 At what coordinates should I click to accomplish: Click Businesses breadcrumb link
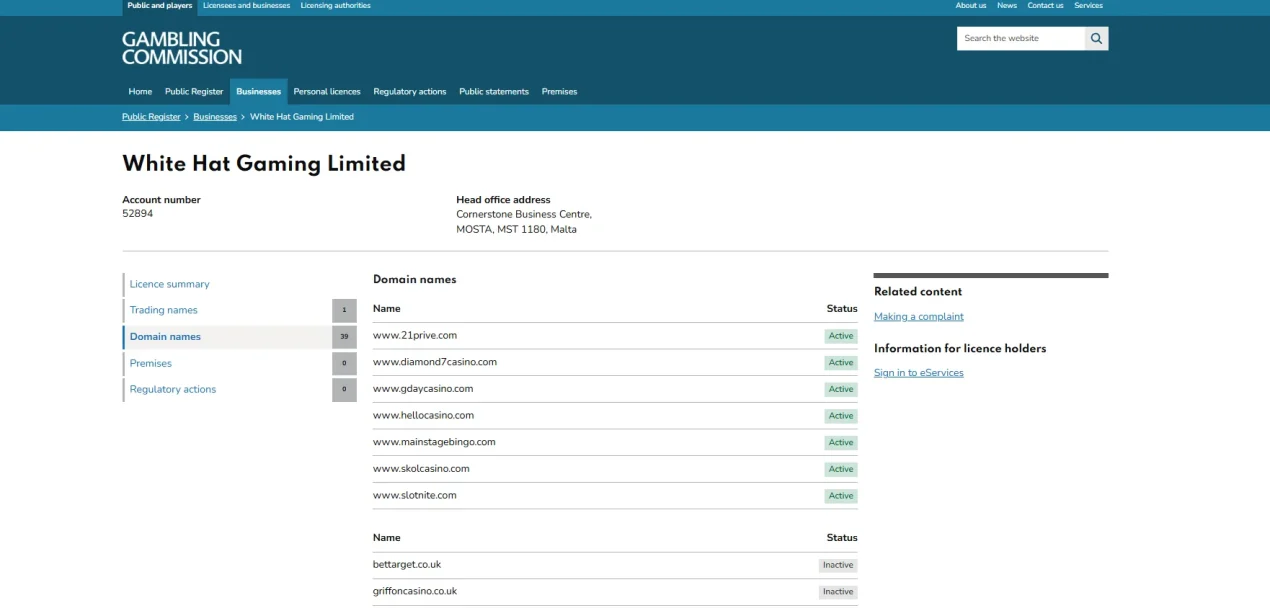pyautogui.click(x=215, y=117)
